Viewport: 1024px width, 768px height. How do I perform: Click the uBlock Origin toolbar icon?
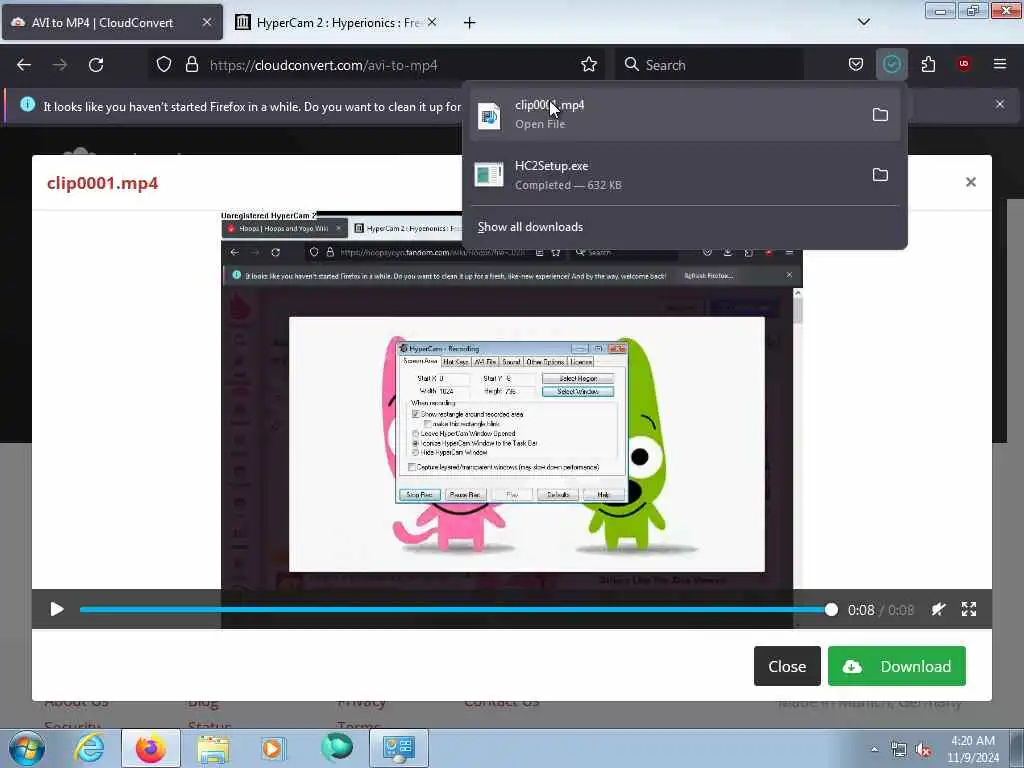coord(964,64)
